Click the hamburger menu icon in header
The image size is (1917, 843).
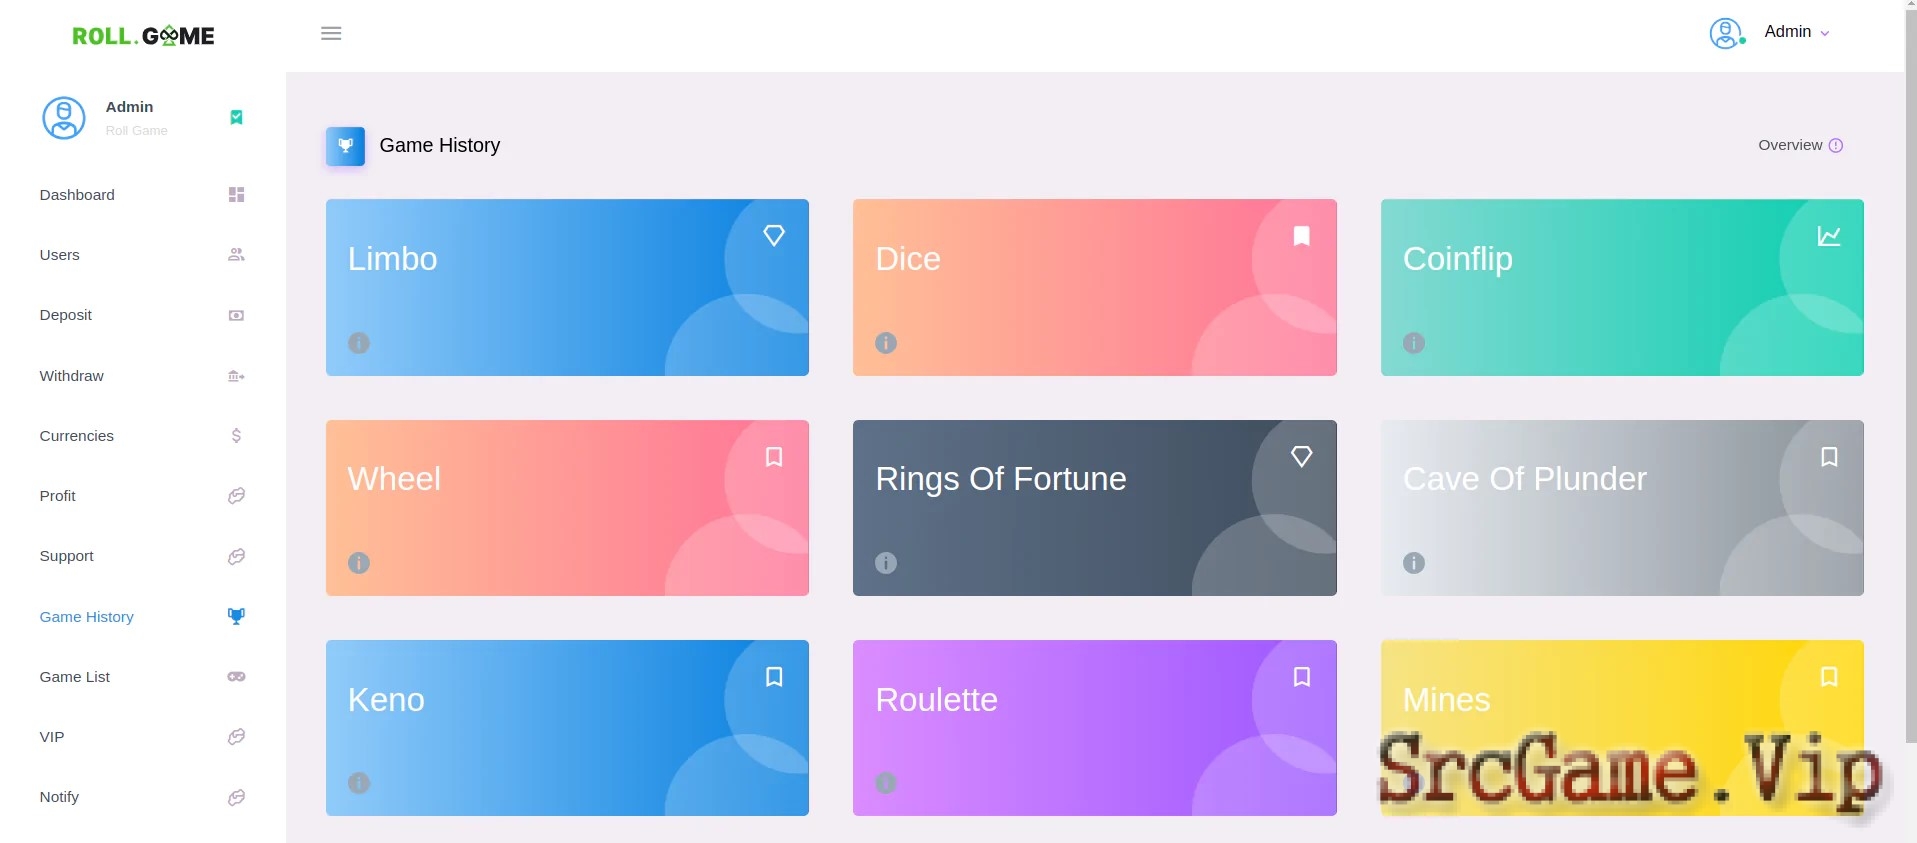(x=331, y=34)
